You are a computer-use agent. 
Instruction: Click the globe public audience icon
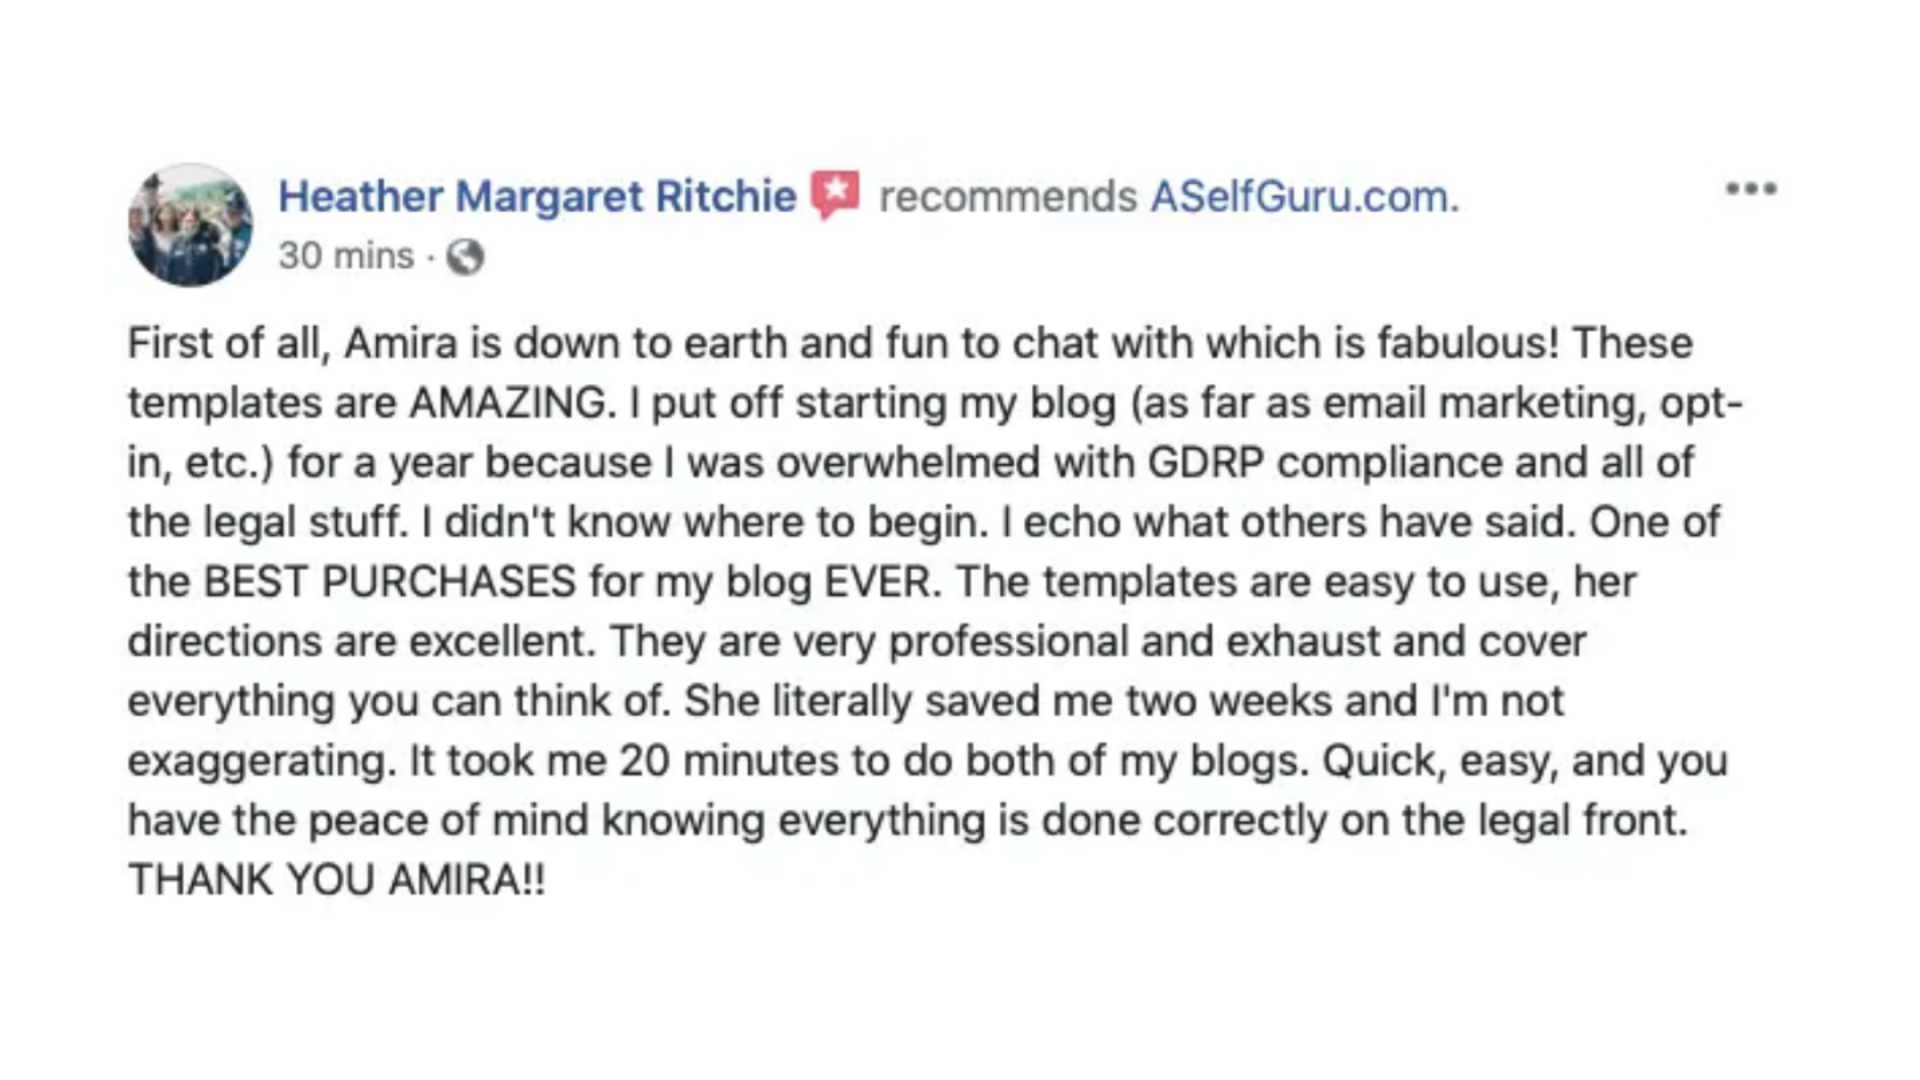pos(465,258)
